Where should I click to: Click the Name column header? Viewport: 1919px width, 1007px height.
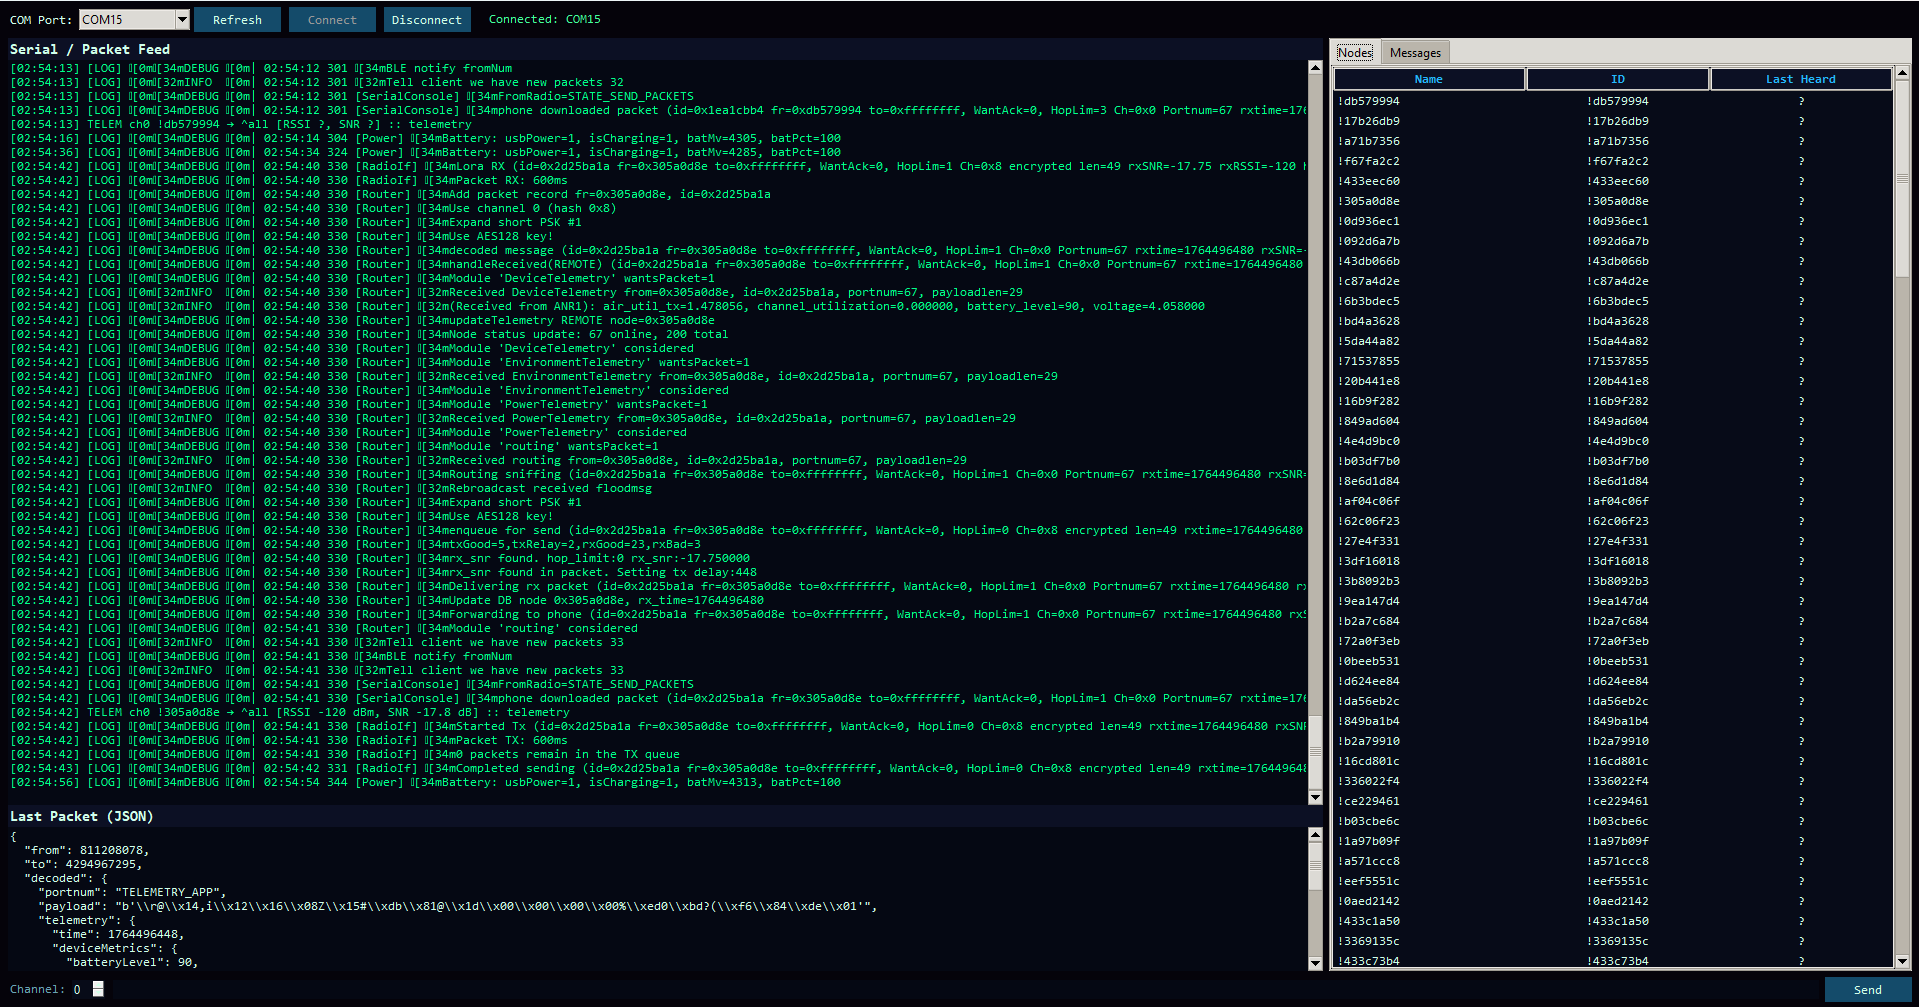click(1428, 79)
